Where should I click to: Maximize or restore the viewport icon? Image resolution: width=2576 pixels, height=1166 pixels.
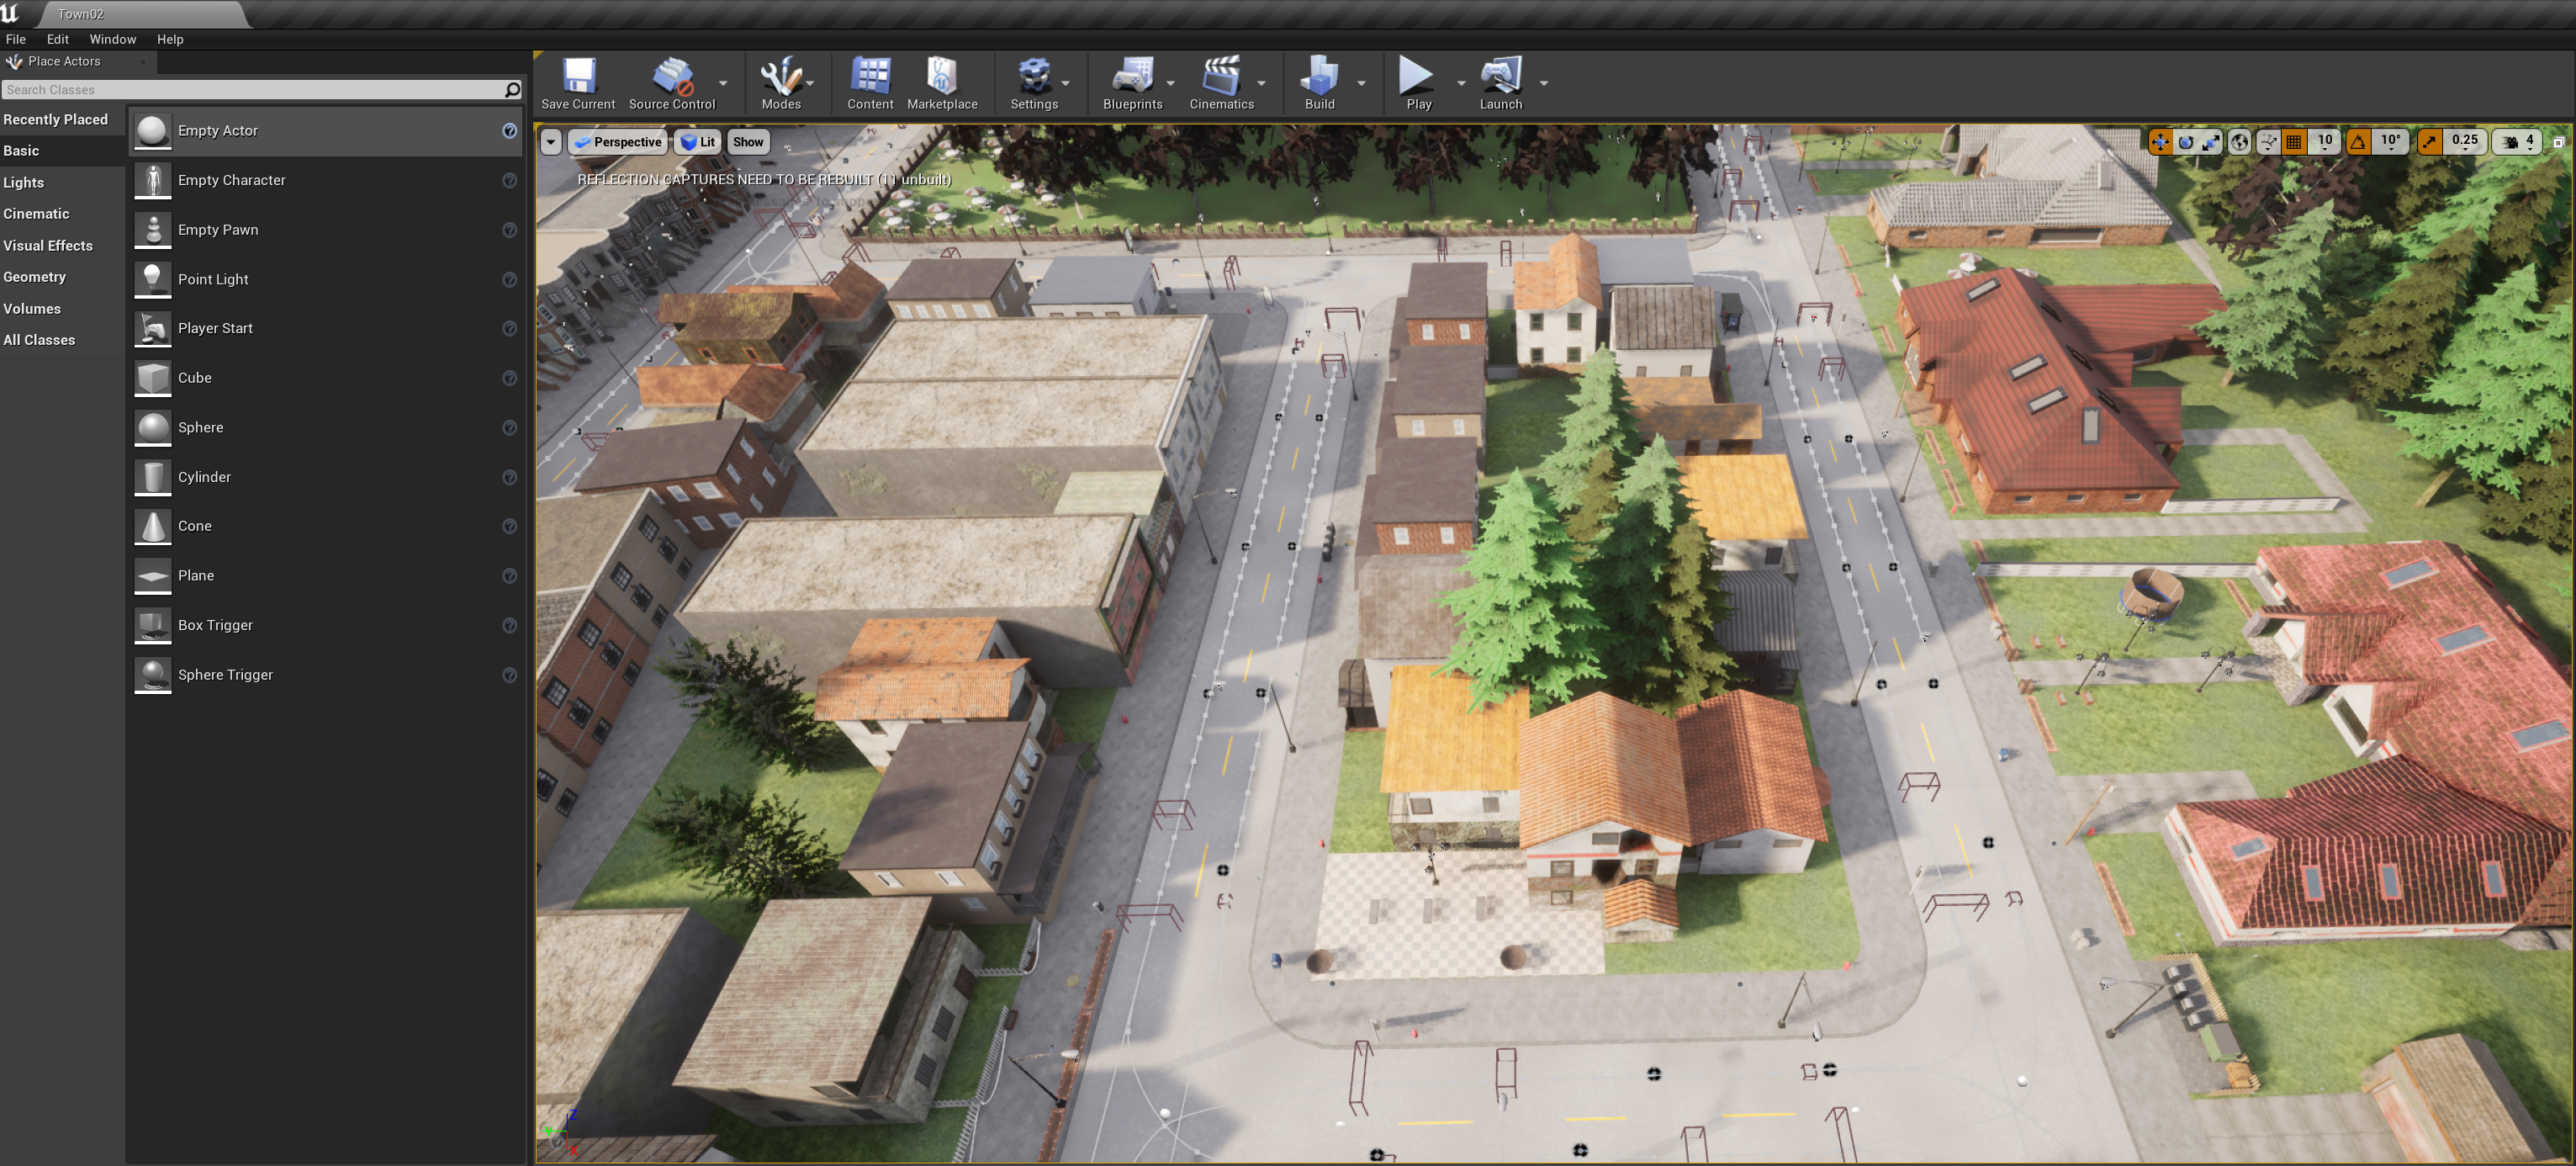(x=2559, y=143)
